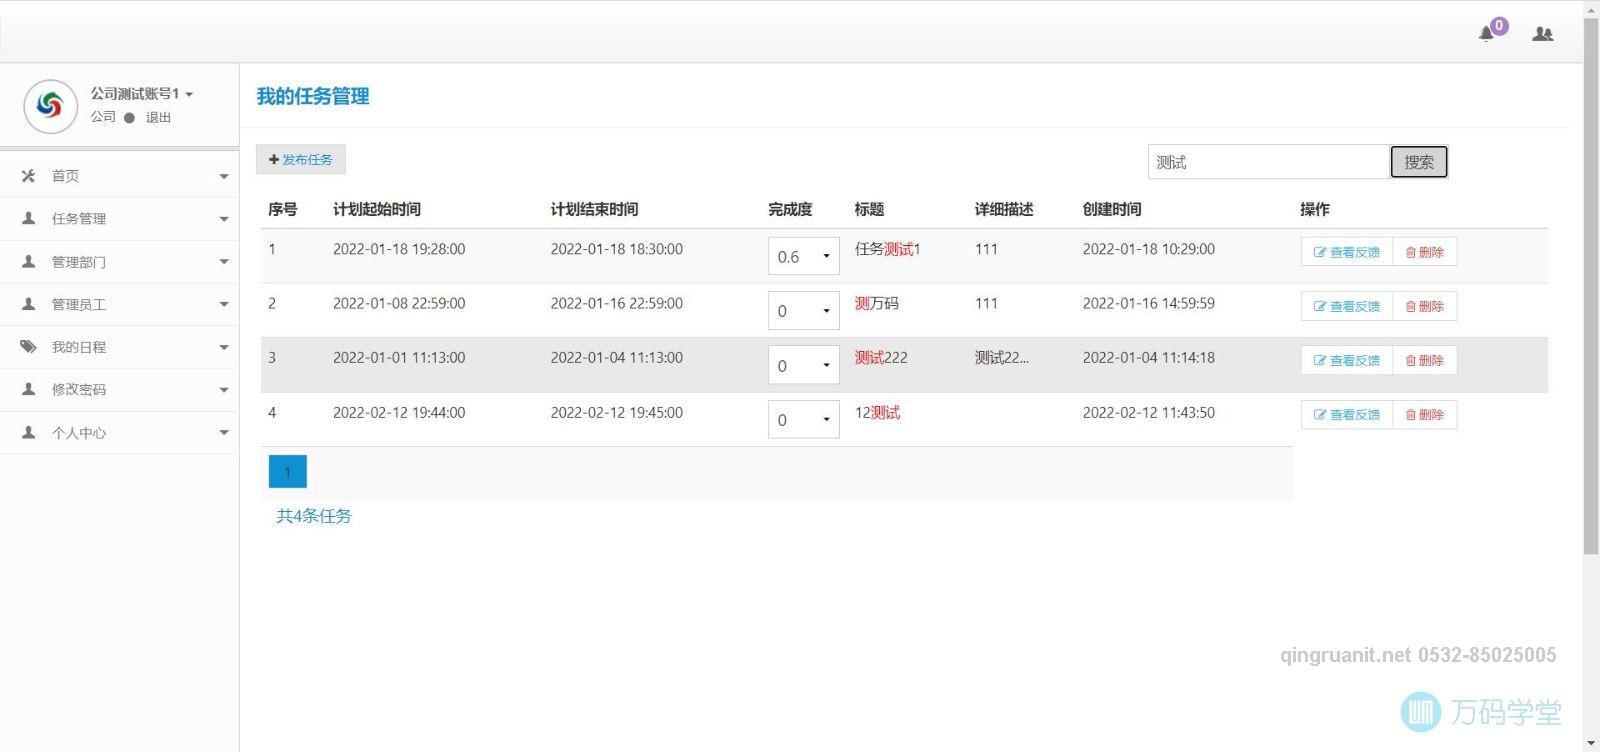
Task: Open the notification bell icon
Action: tap(1486, 33)
